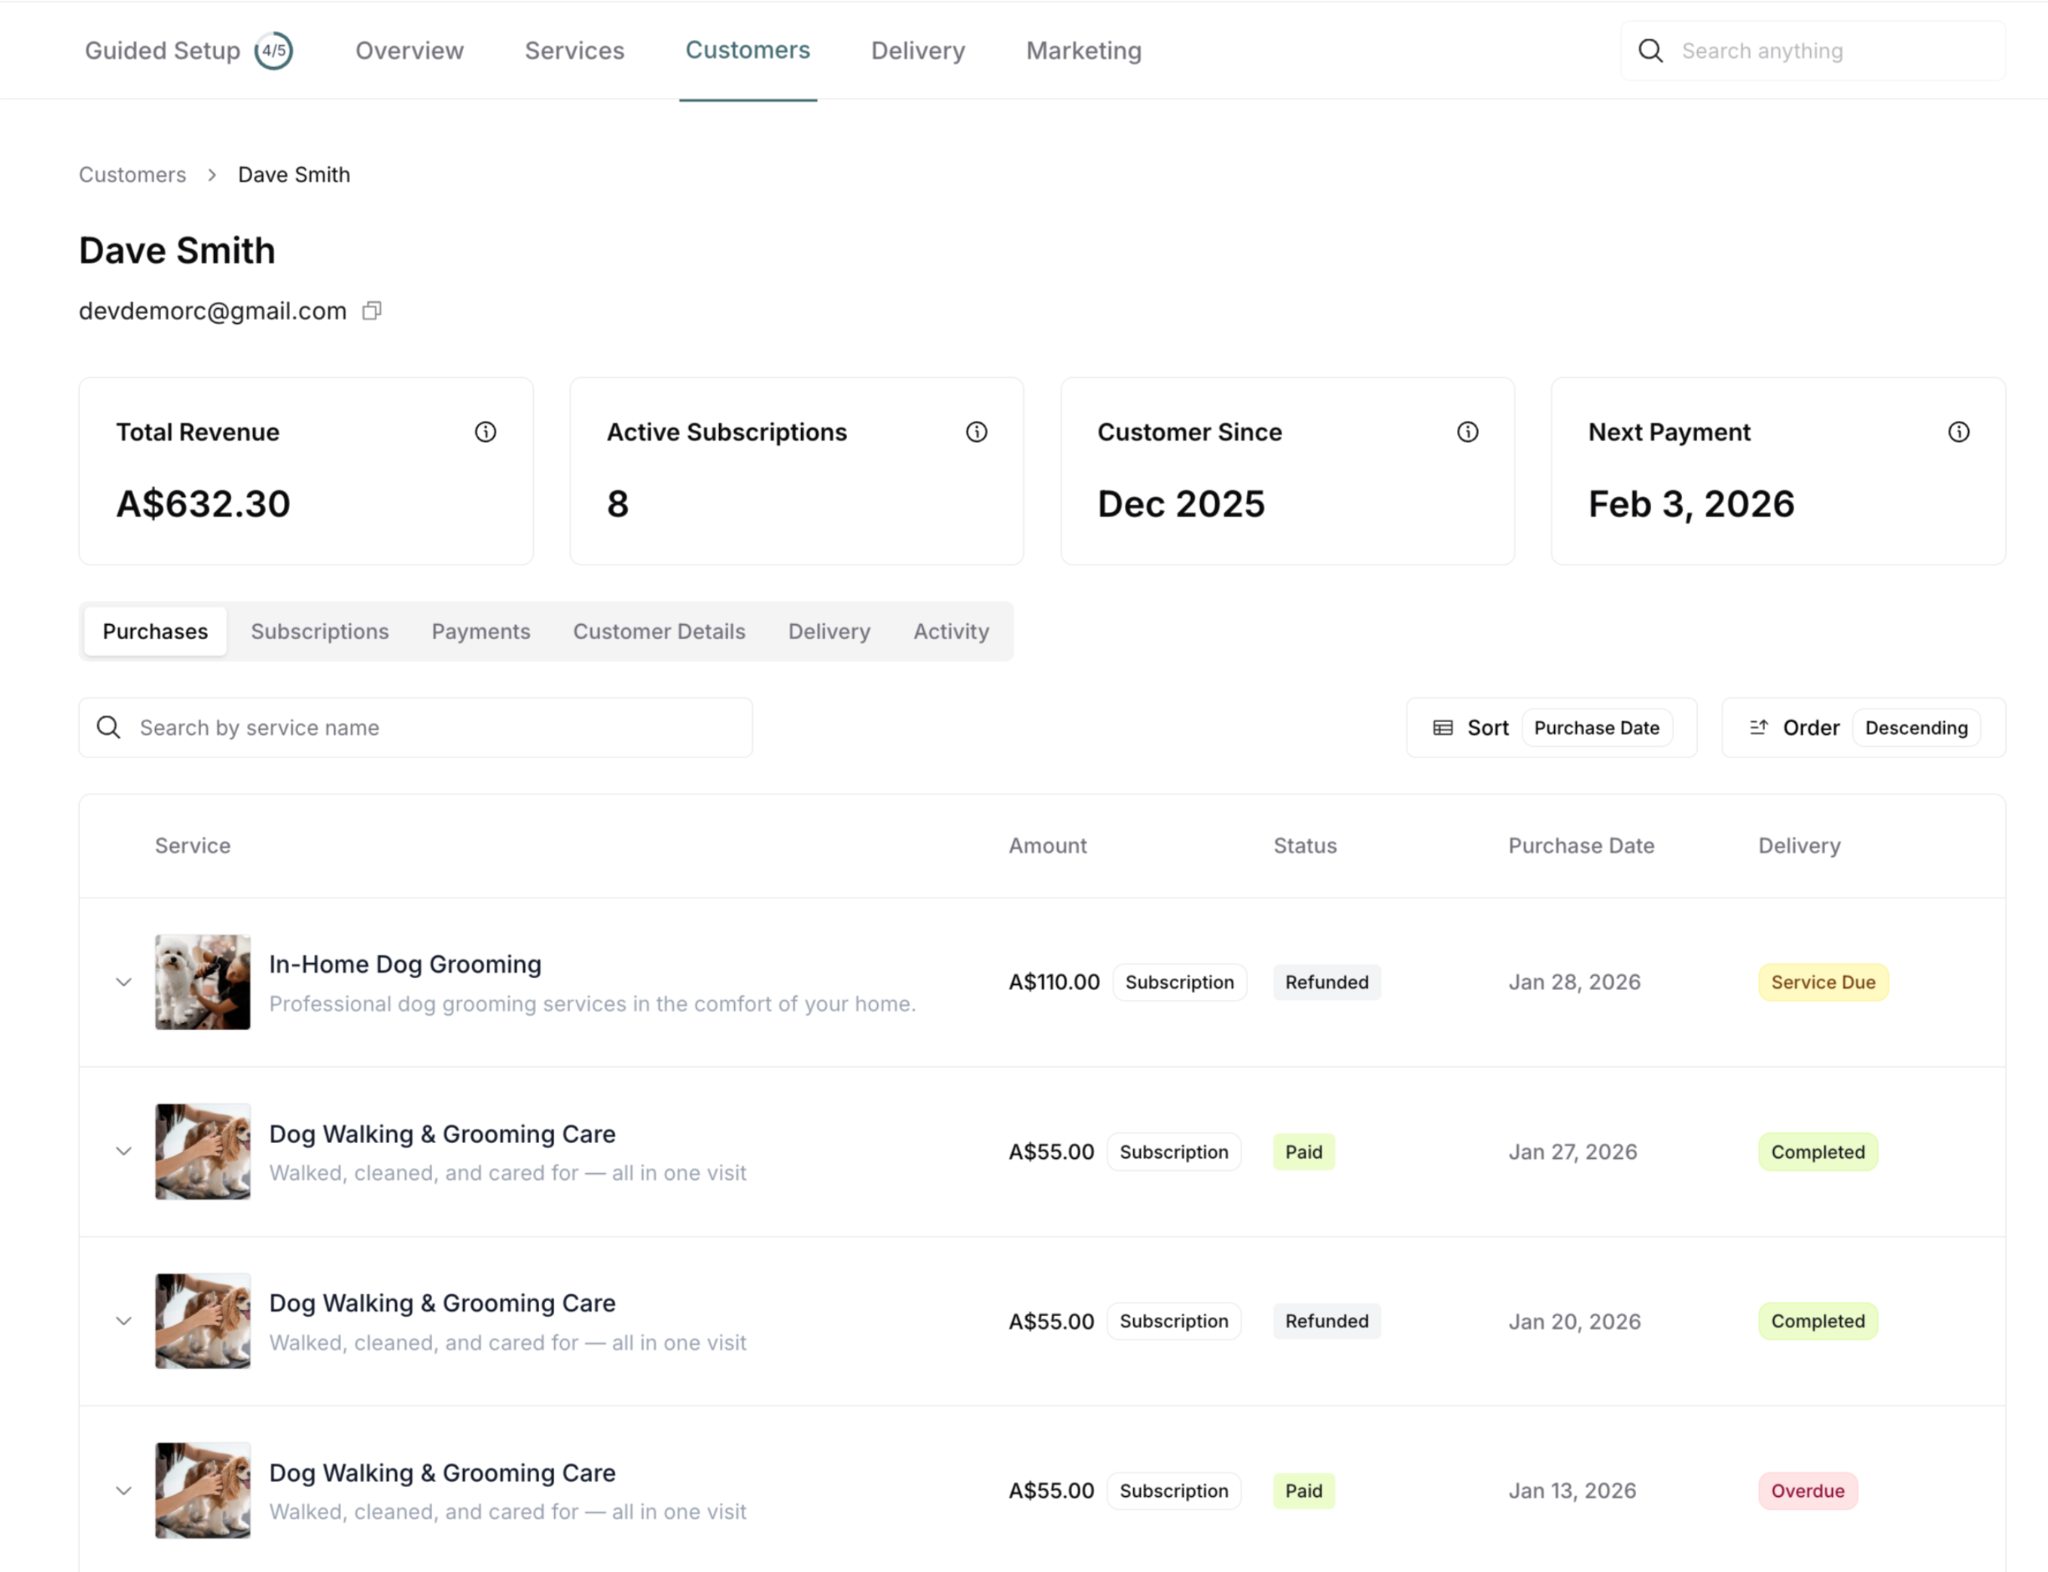
Task: Click the magnifier icon in global search
Action: point(1651,51)
